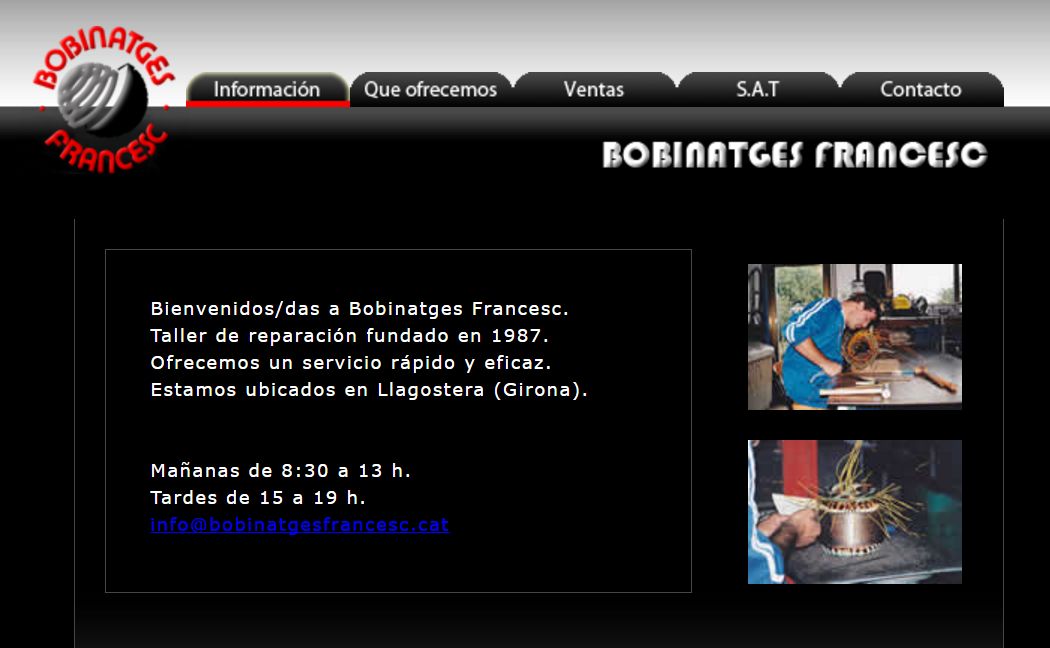Click the 'Tardes de 15 a 19 h.' line
This screenshot has width=1050, height=648.
coord(258,498)
